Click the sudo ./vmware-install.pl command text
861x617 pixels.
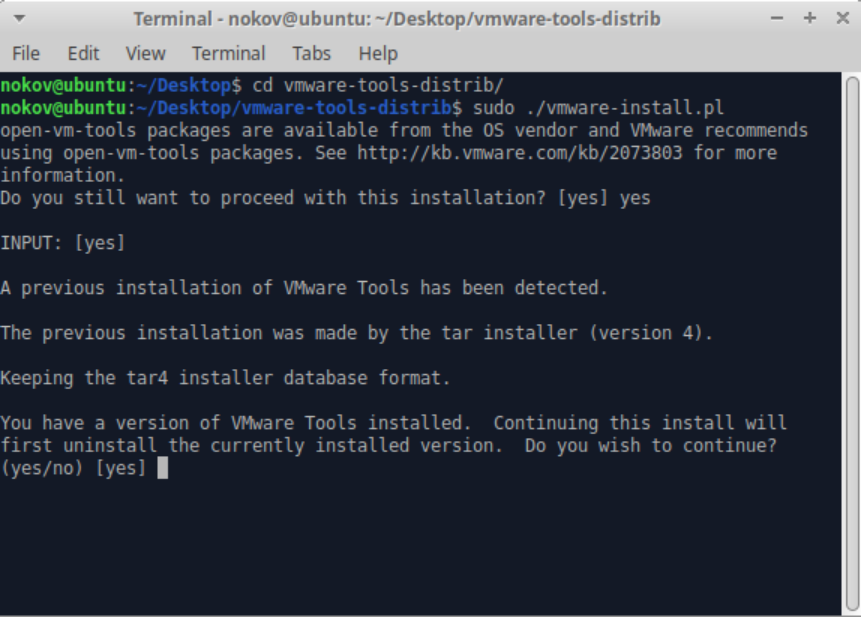(x=598, y=108)
